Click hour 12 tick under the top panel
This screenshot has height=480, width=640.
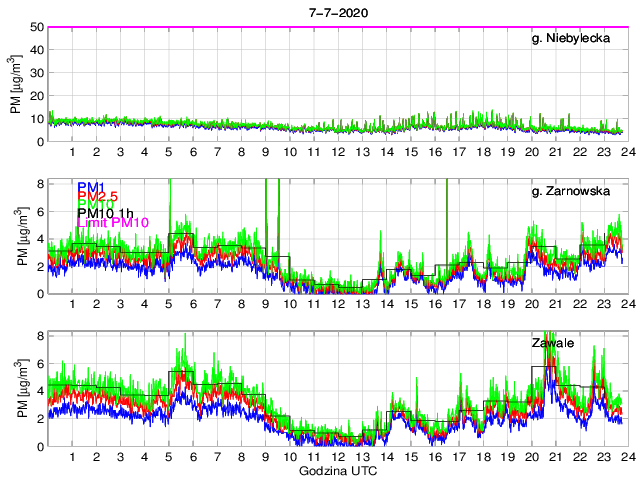coord(337,152)
